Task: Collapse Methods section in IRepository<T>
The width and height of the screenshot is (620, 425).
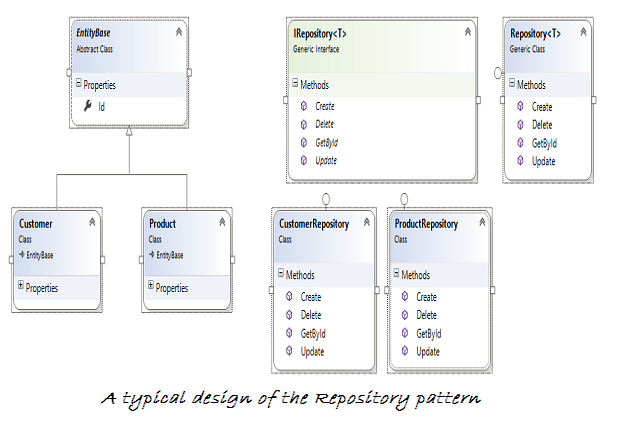Action: (295, 83)
